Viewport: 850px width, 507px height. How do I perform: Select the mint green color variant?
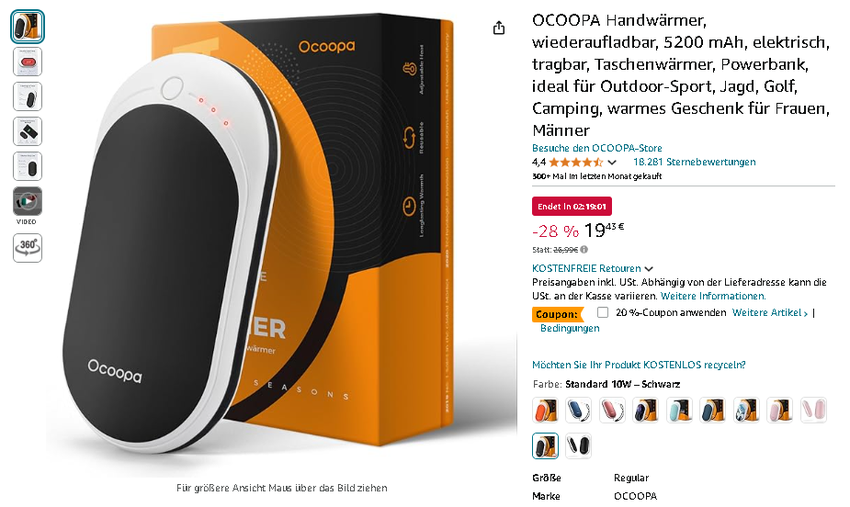point(679,410)
